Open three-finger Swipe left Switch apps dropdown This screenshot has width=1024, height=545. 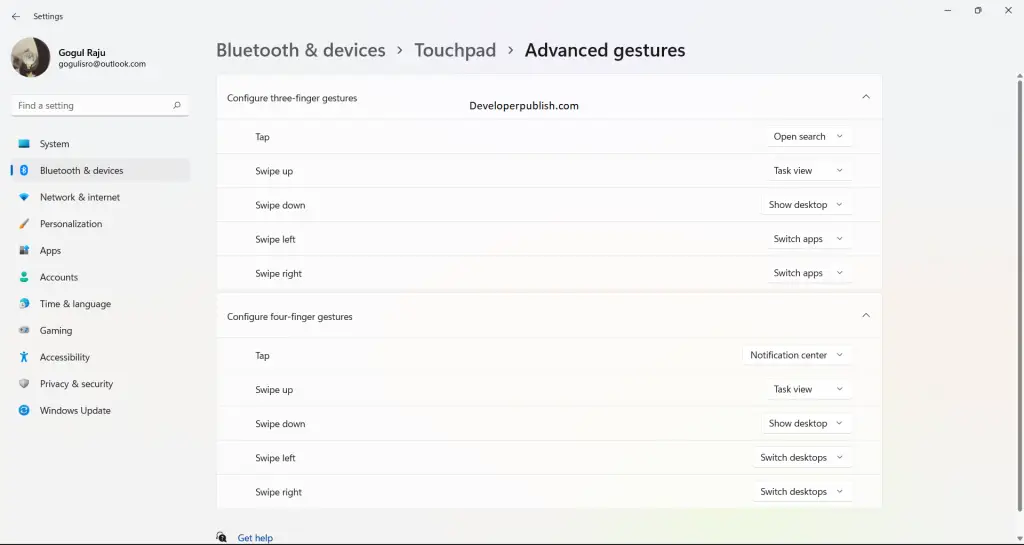(x=808, y=239)
